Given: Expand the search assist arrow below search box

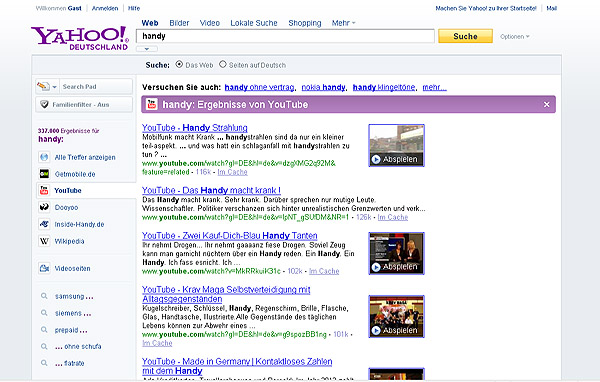Looking at the screenshot, I should point(147,49).
